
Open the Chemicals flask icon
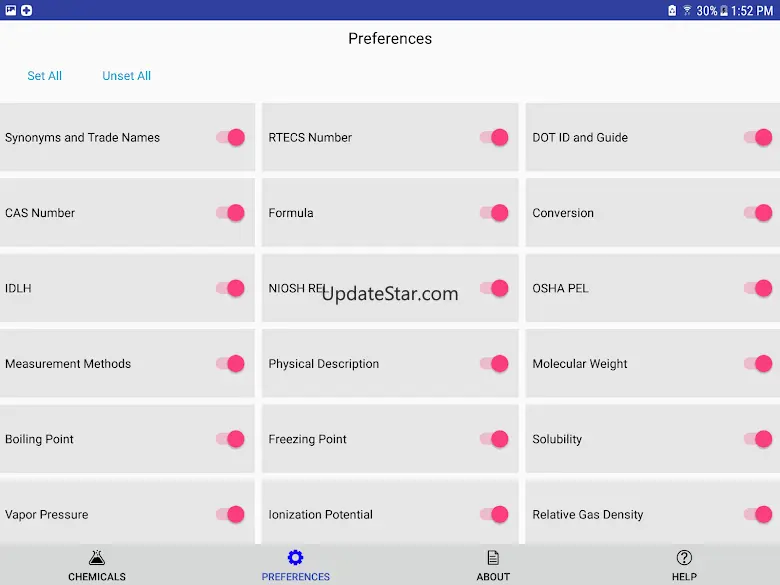(x=97, y=558)
